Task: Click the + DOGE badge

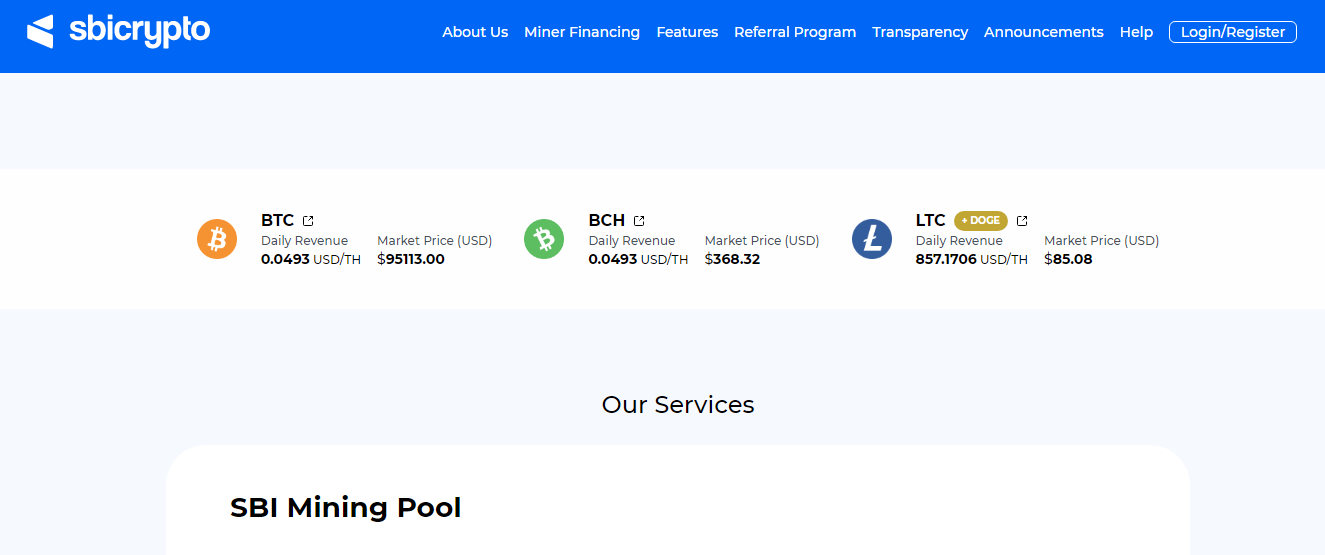Action: (x=981, y=221)
